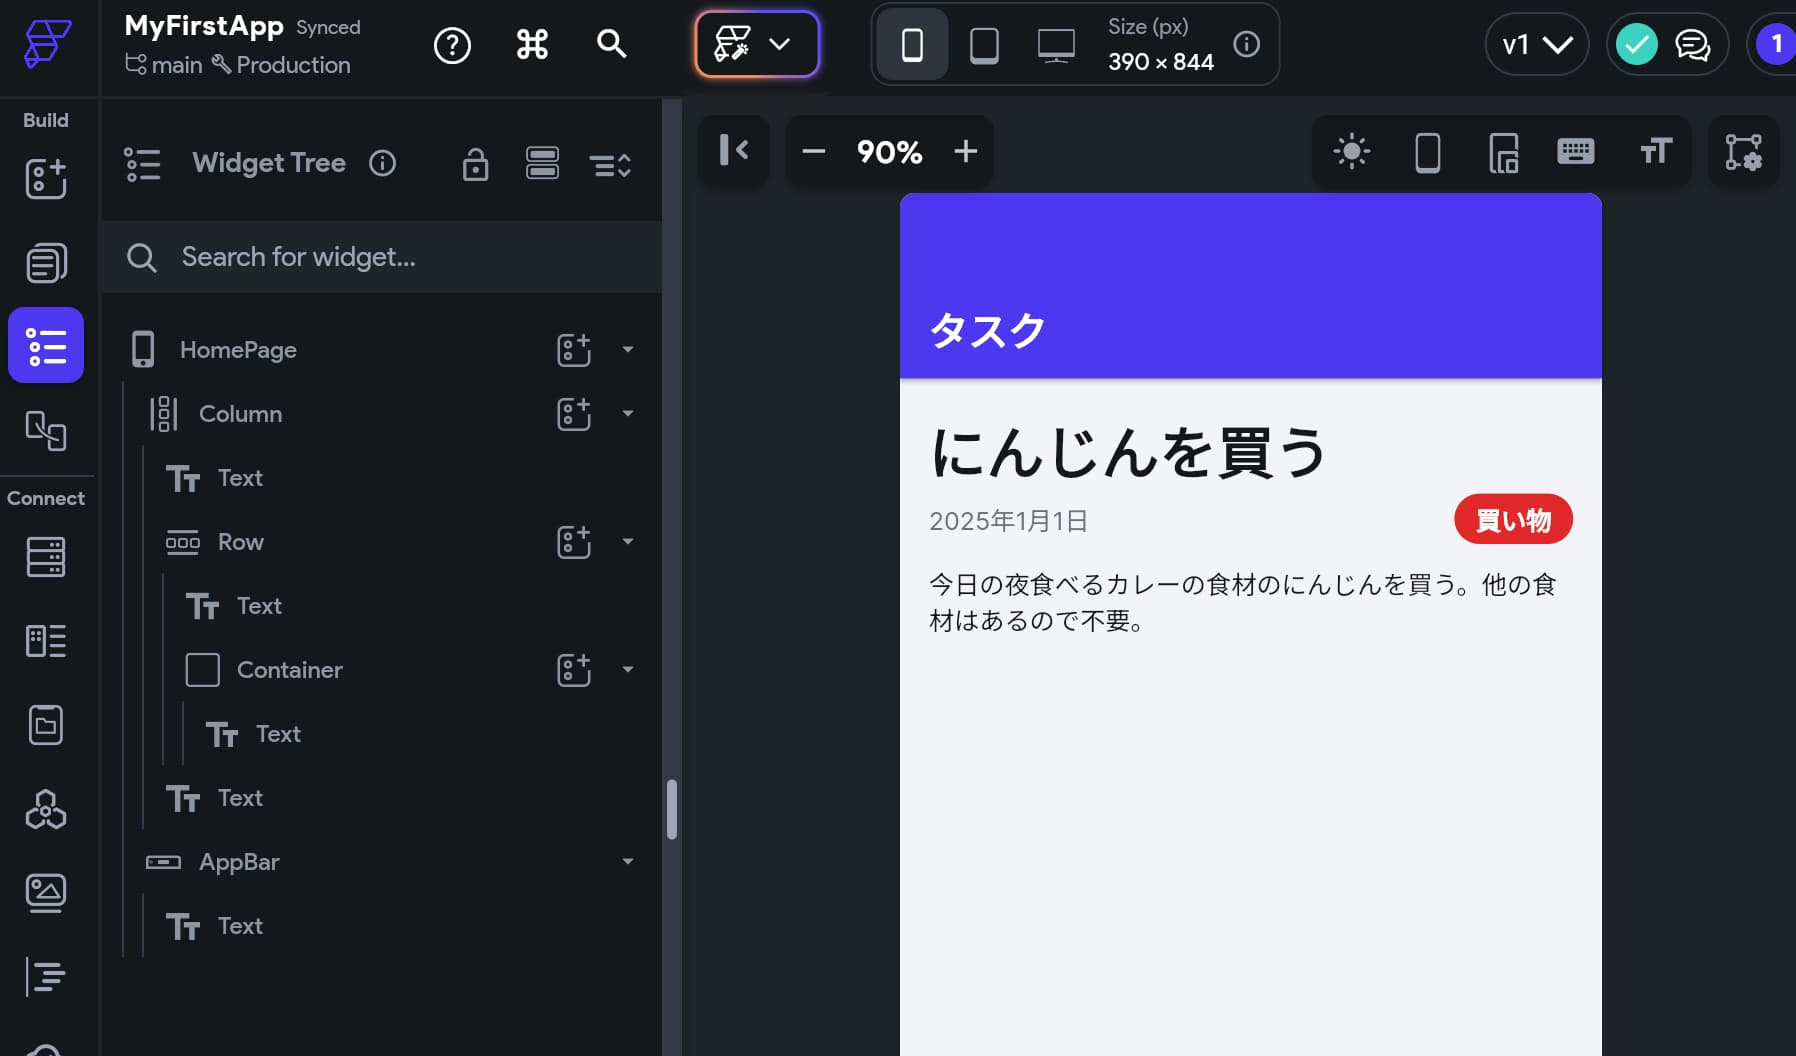The width and height of the screenshot is (1796, 1056).
Task: Click the green checkmark status icon
Action: click(1637, 44)
